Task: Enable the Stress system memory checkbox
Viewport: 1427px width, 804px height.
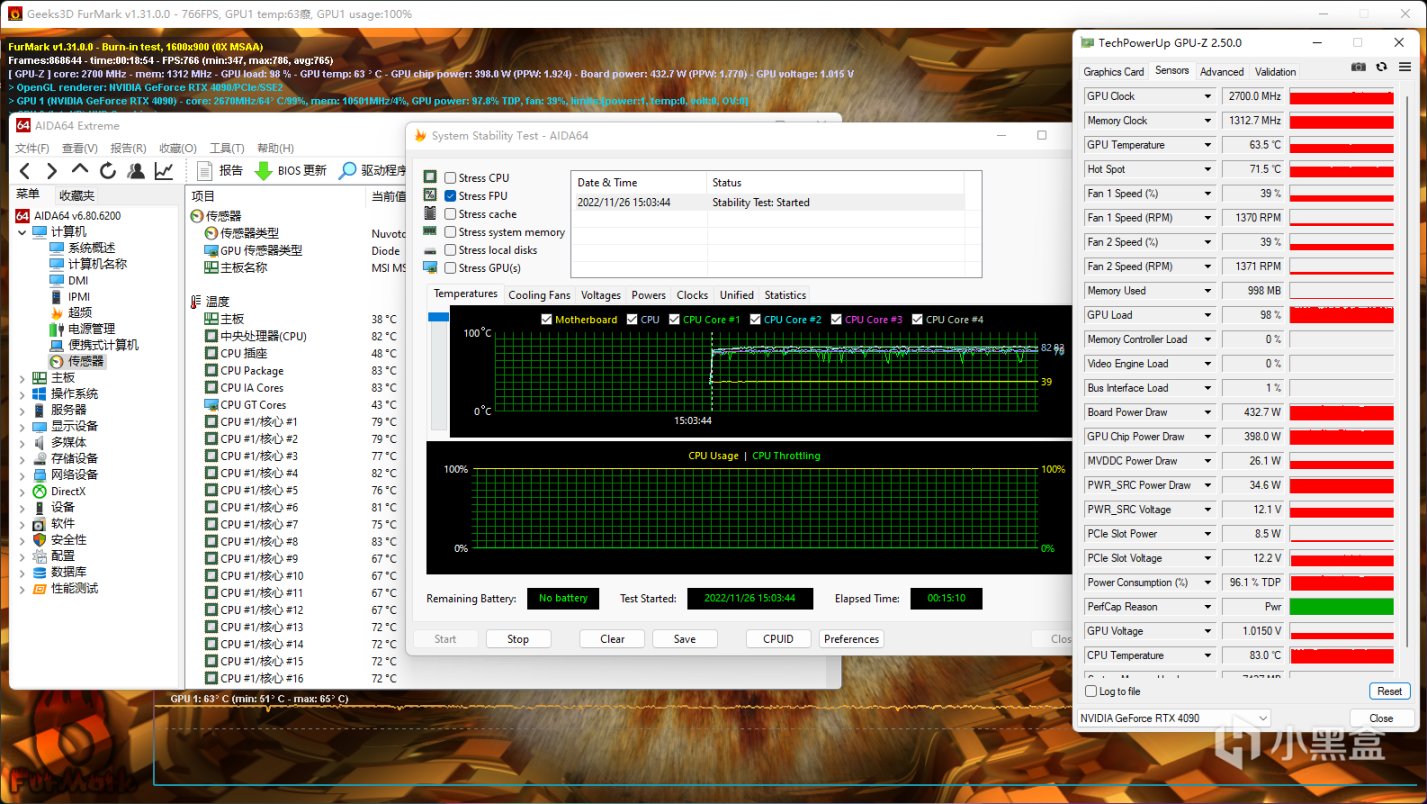Action: click(x=450, y=232)
